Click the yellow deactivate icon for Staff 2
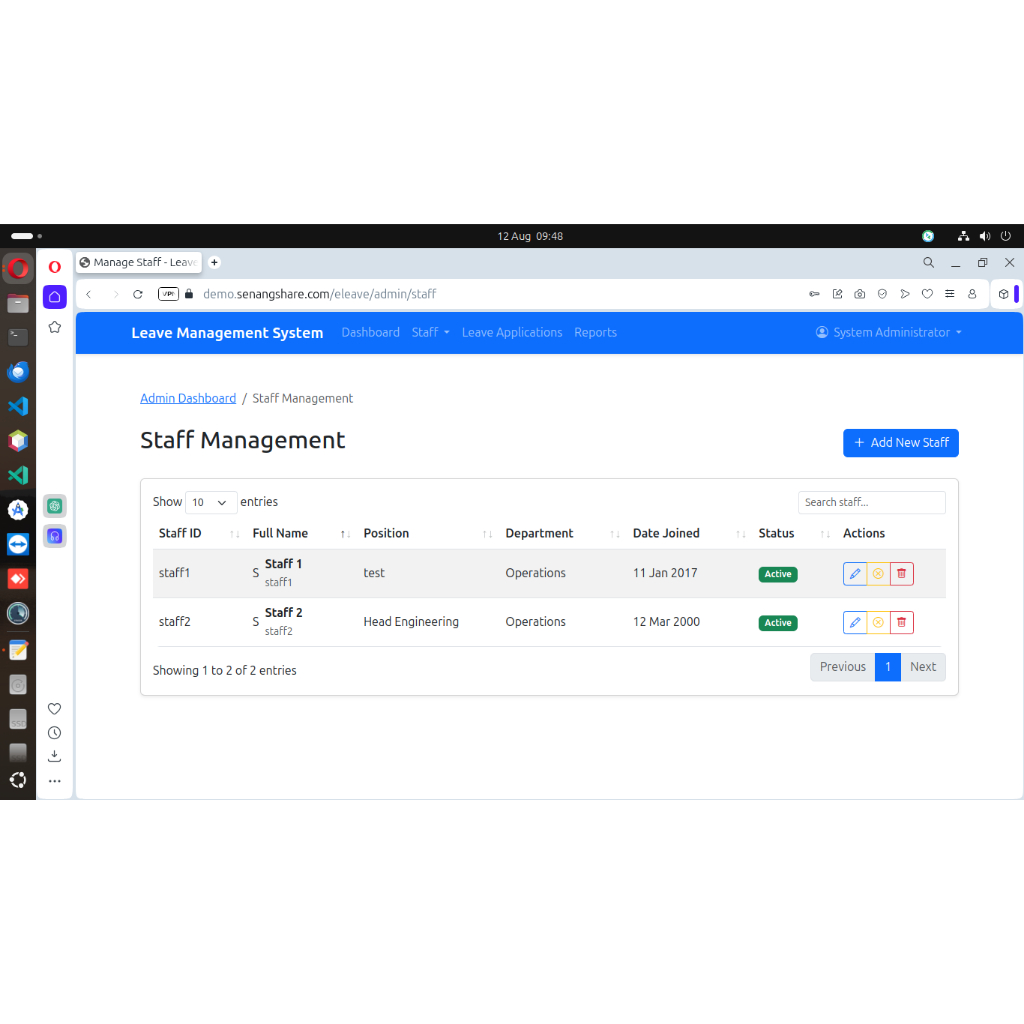Screen dimensions: 1024x1024 pyautogui.click(x=878, y=623)
